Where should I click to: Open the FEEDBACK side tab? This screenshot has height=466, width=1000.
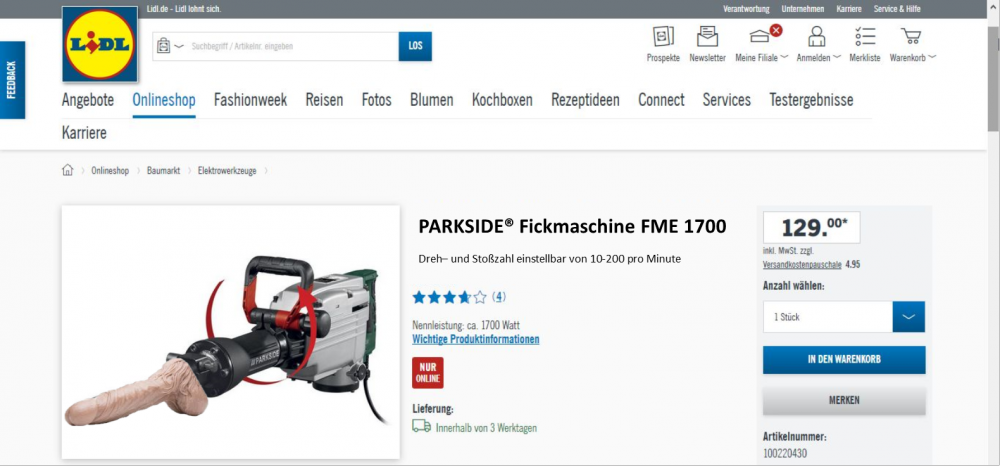(12, 80)
